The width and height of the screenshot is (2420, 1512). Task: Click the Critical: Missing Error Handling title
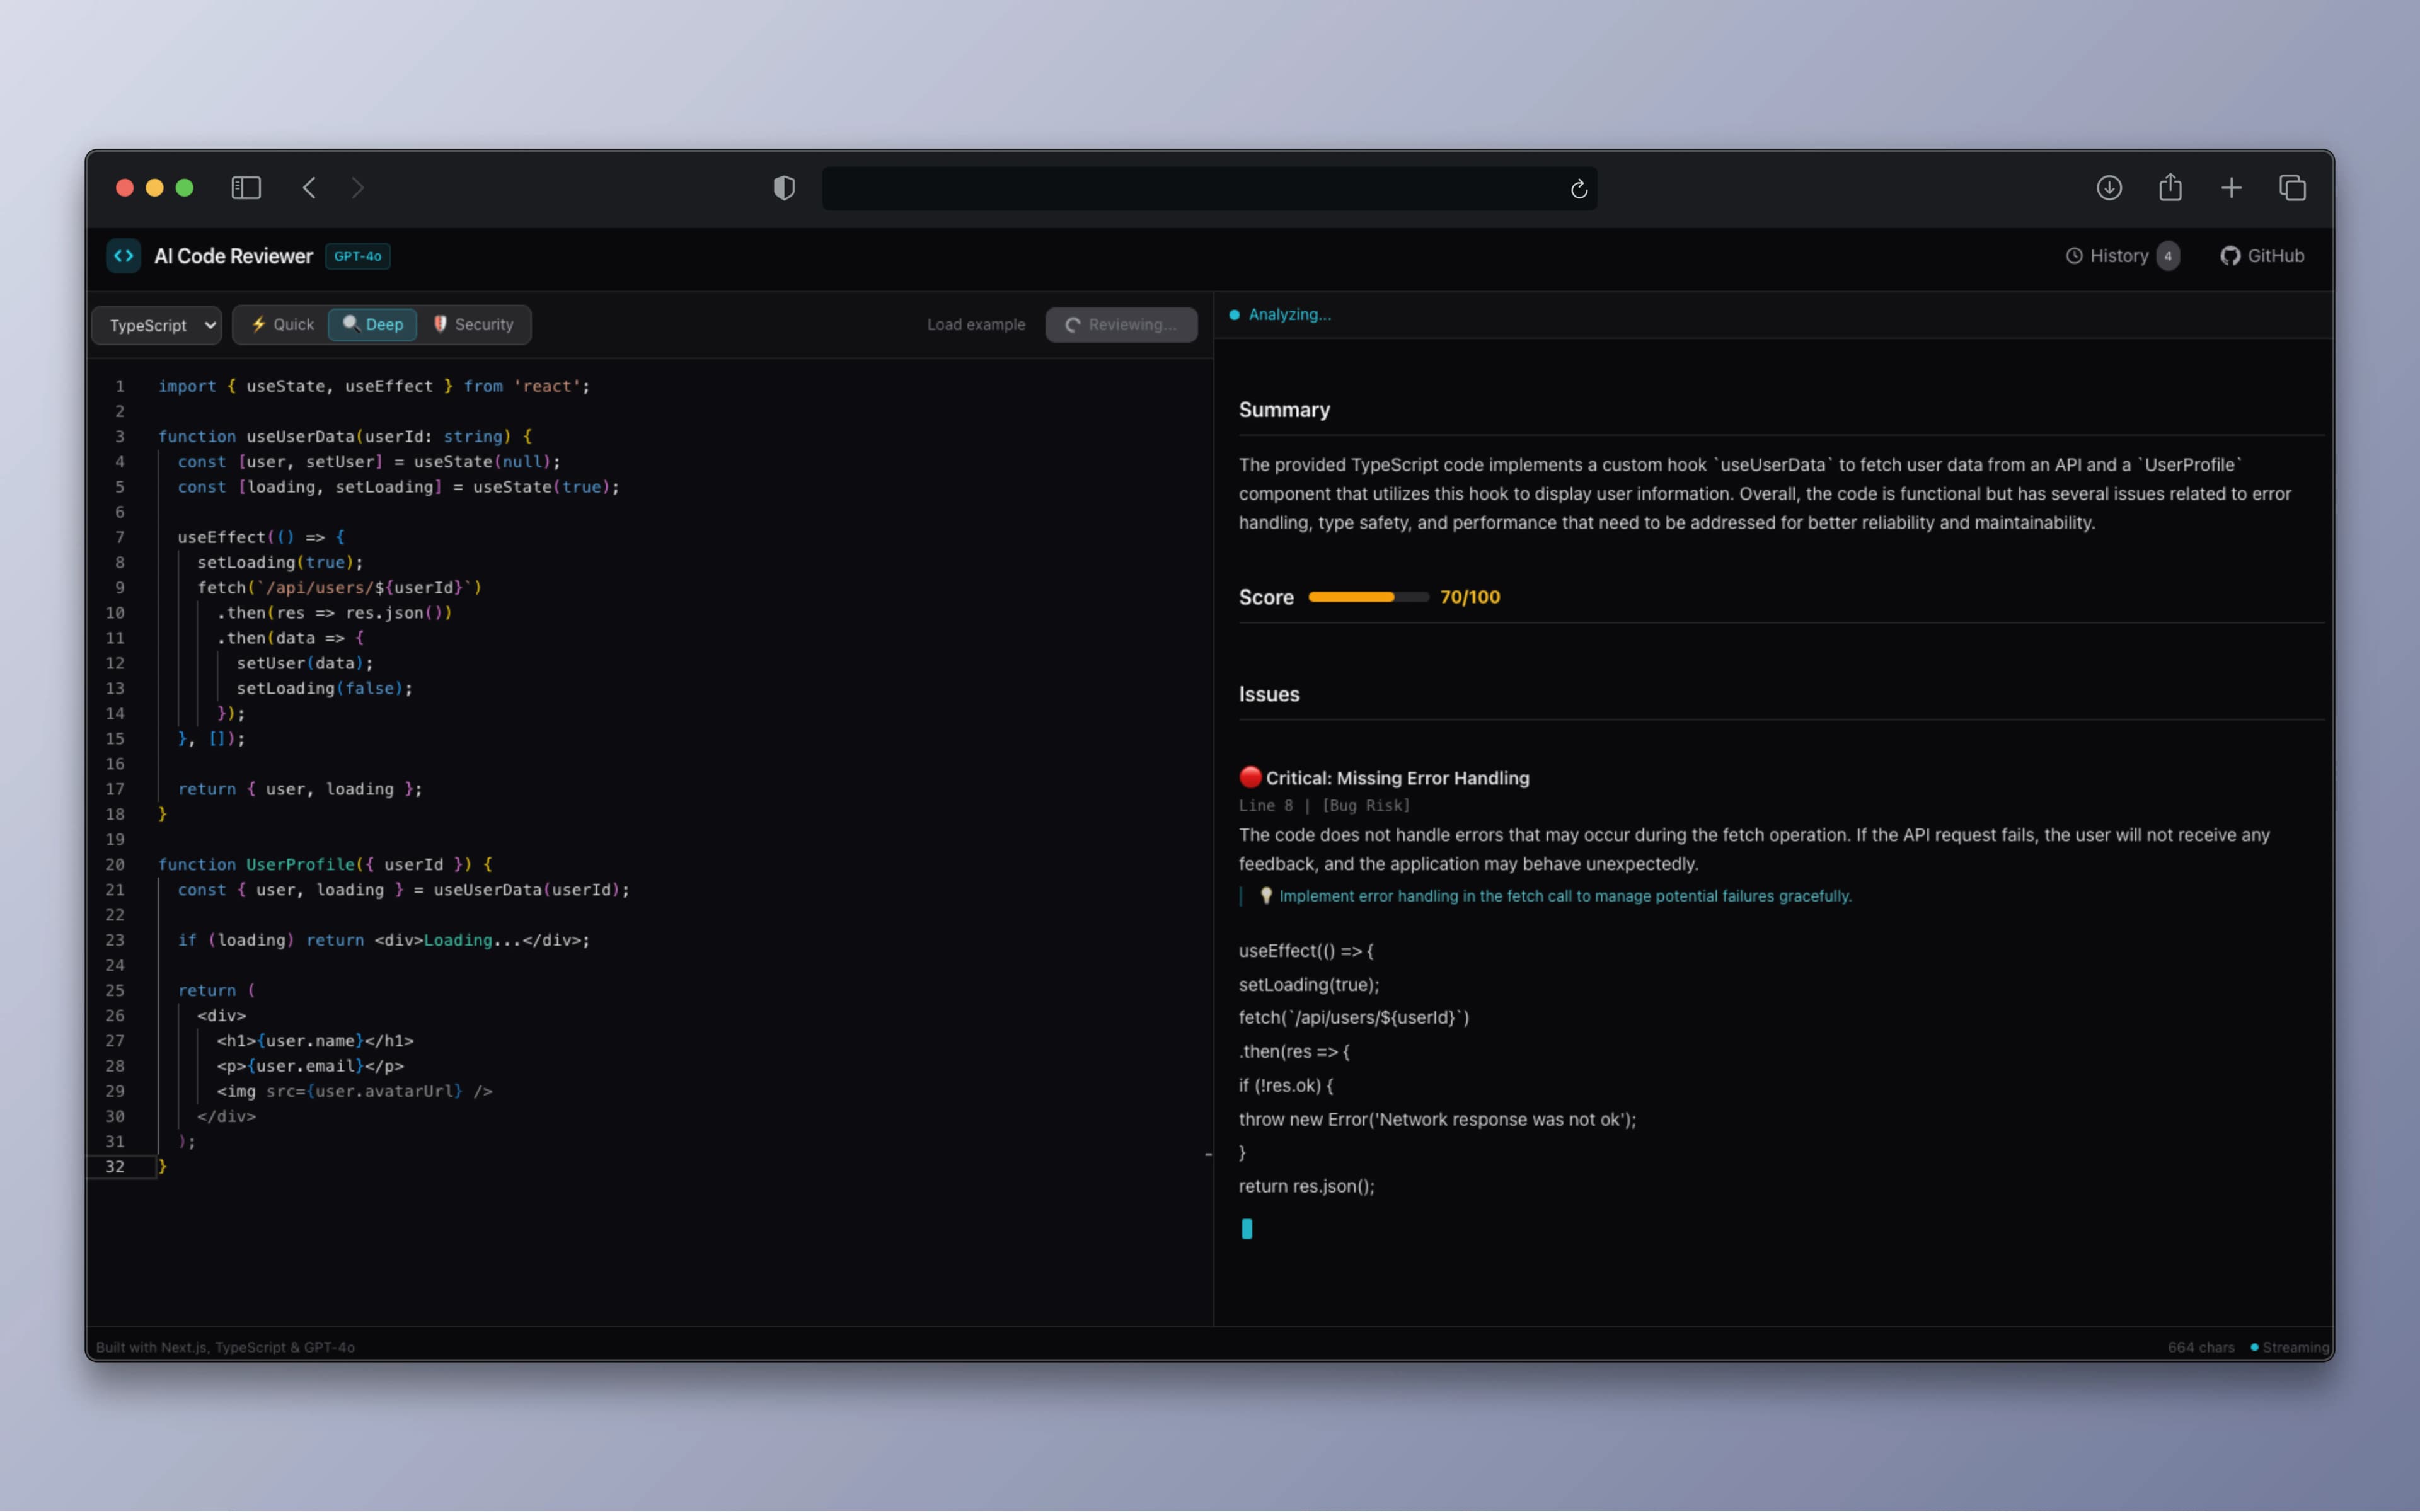1397,778
